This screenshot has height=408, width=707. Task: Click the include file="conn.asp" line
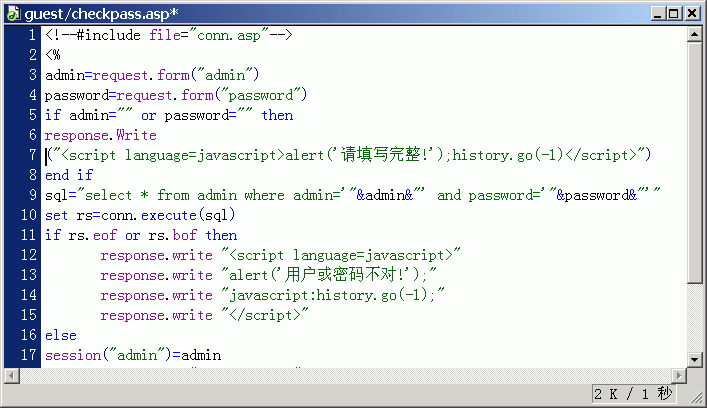[x=169, y=35]
